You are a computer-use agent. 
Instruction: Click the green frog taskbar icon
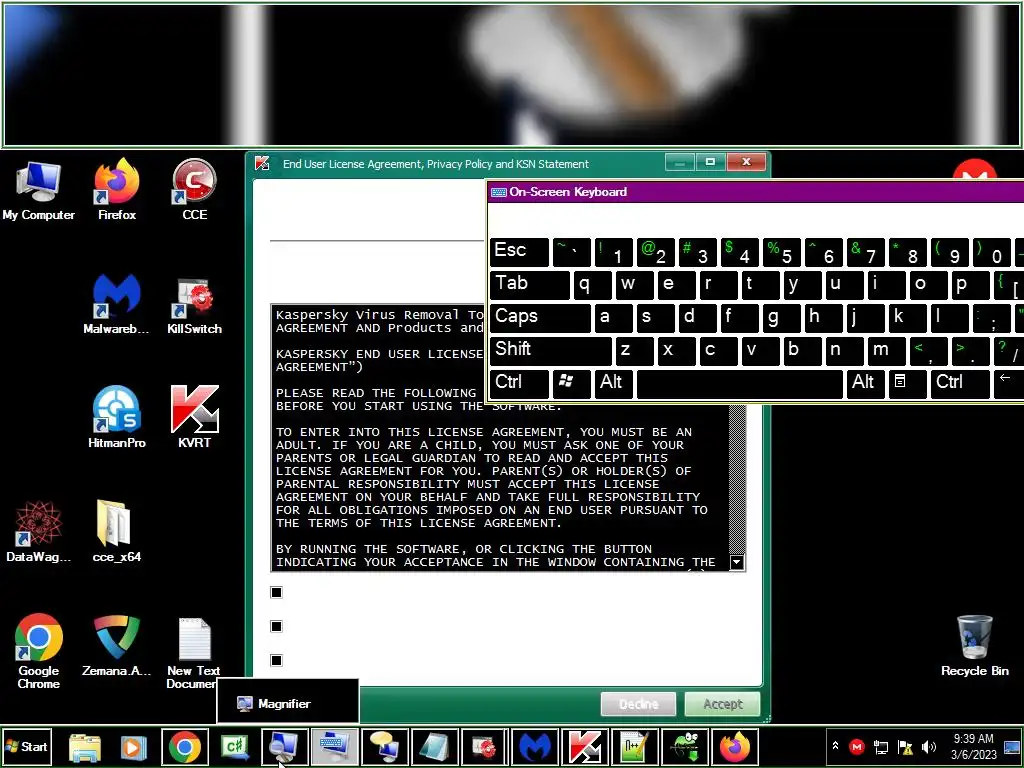[x=685, y=747]
